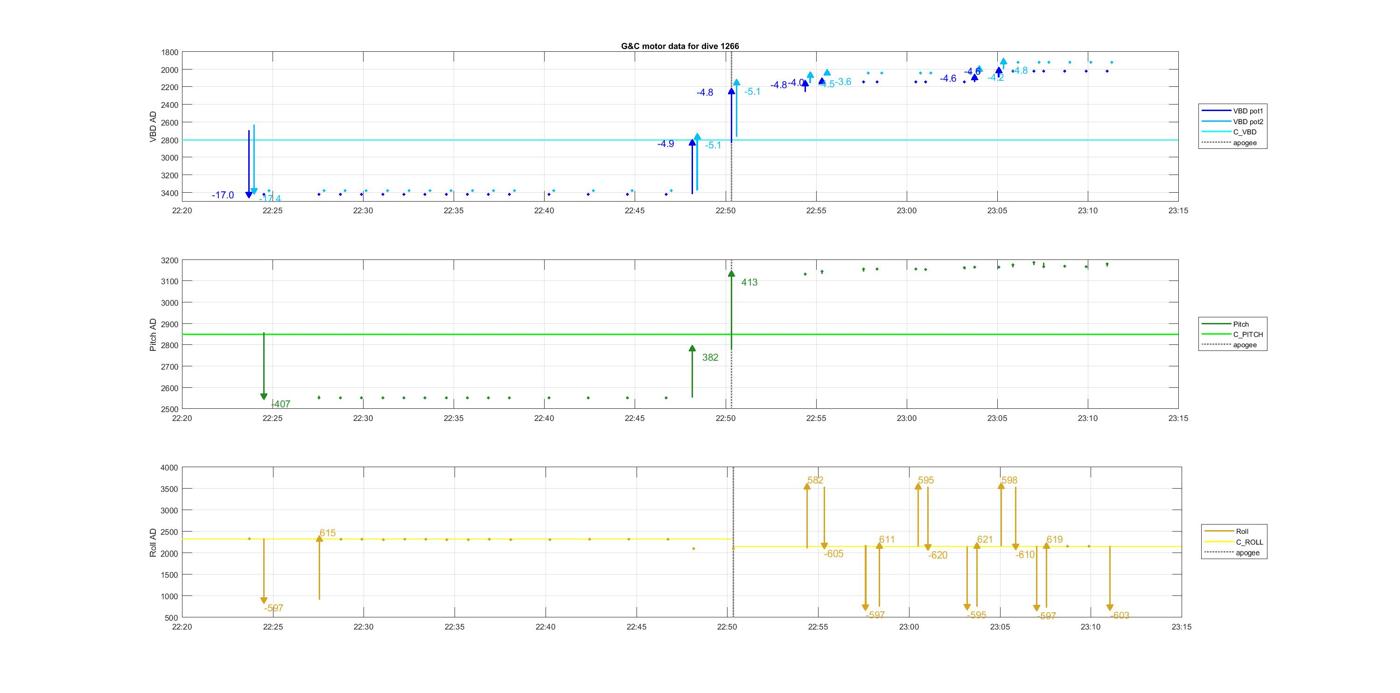Click the "-620" label in the Roll plot
The width and height of the screenshot is (1400, 693).
pyautogui.click(x=938, y=555)
